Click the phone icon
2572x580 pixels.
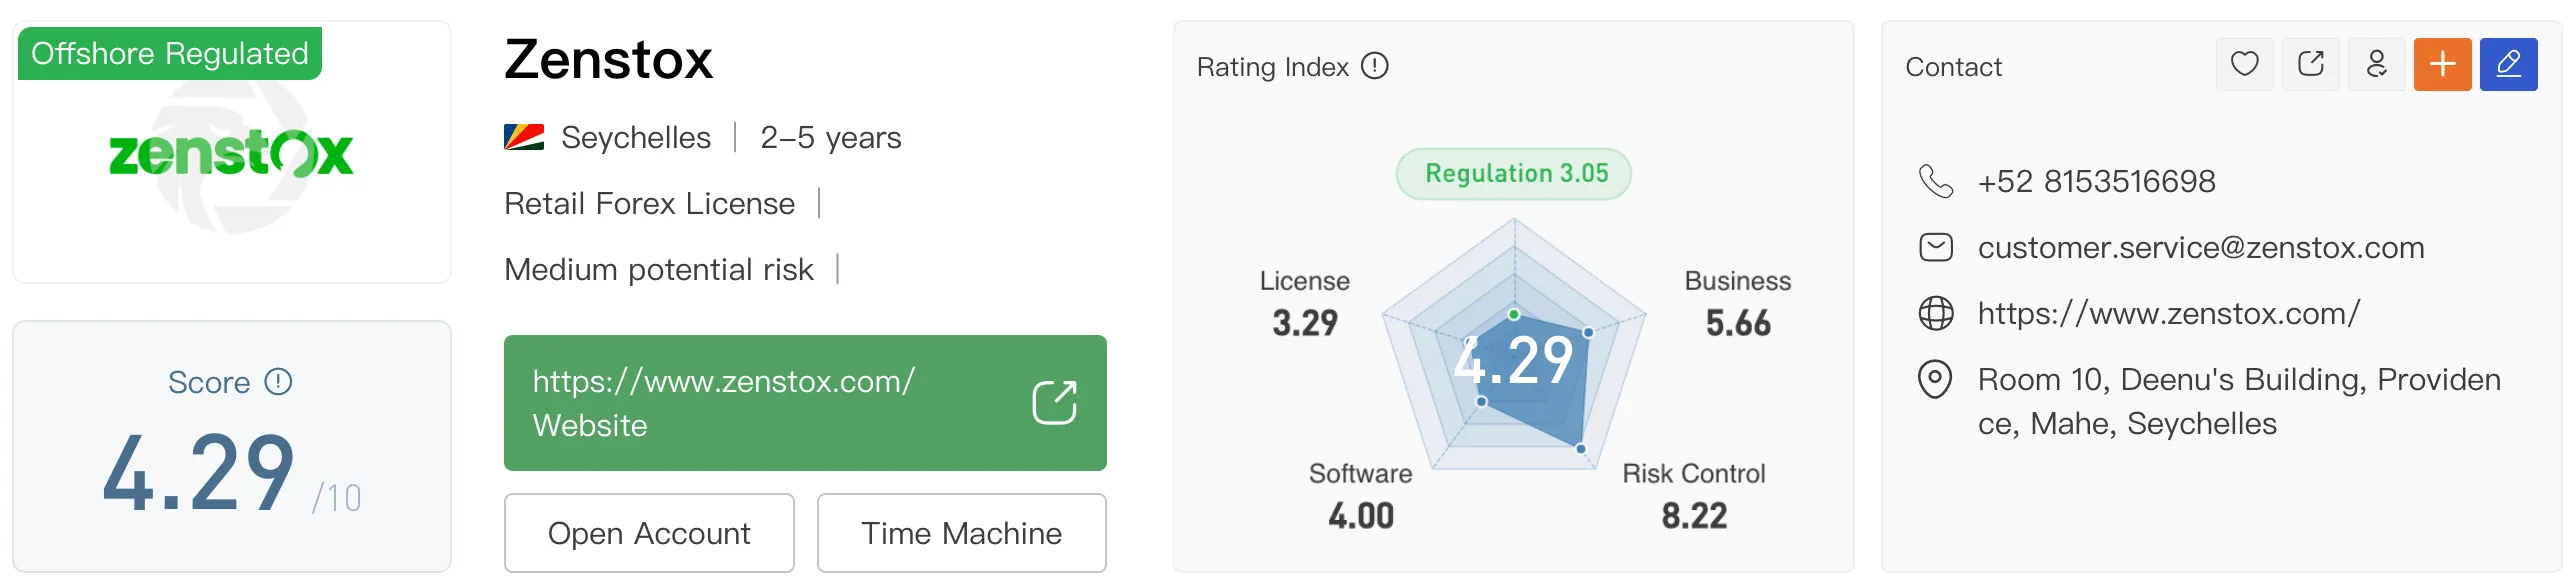pos(1936,181)
